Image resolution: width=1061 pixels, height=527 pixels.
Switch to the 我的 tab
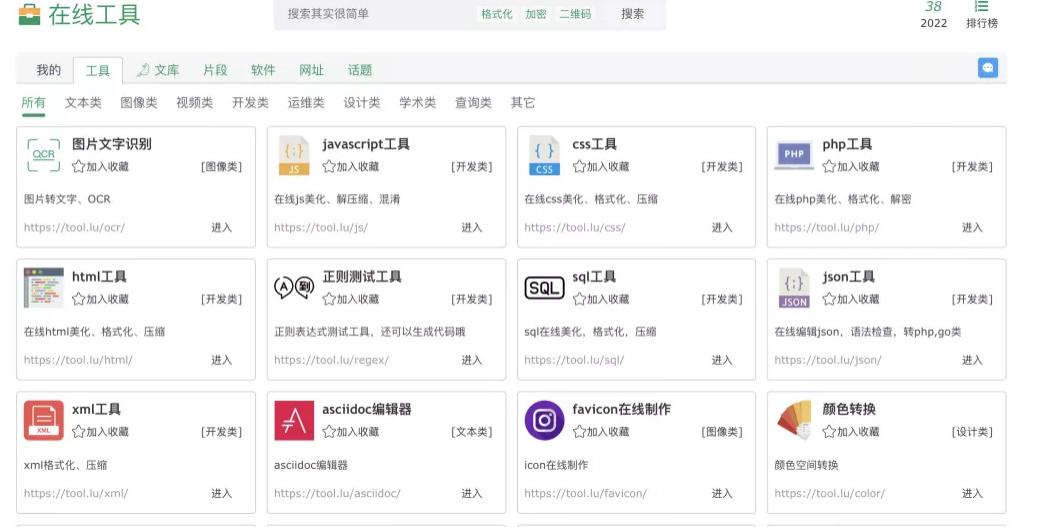[x=49, y=70]
